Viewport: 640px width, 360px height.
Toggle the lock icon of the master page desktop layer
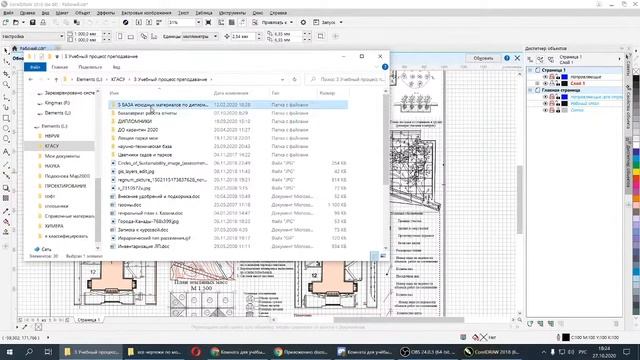[558, 103]
